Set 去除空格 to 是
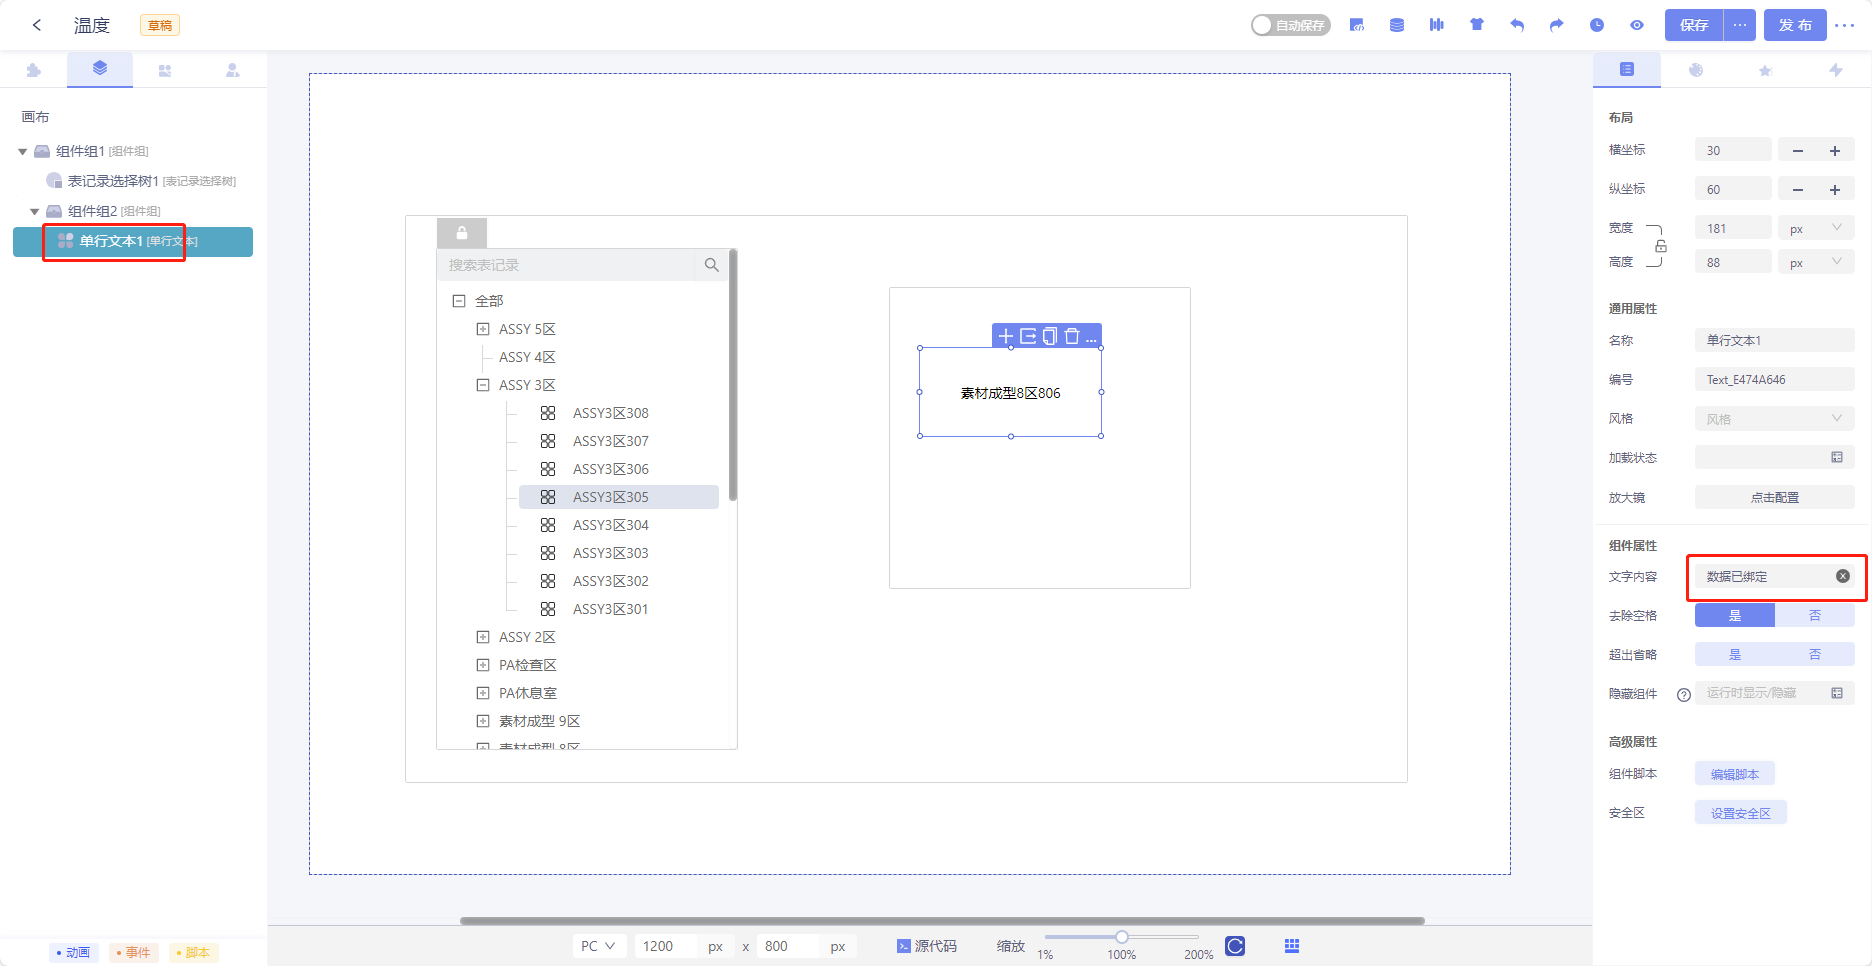Screen dimensions: 1872x966 [x=1735, y=616]
